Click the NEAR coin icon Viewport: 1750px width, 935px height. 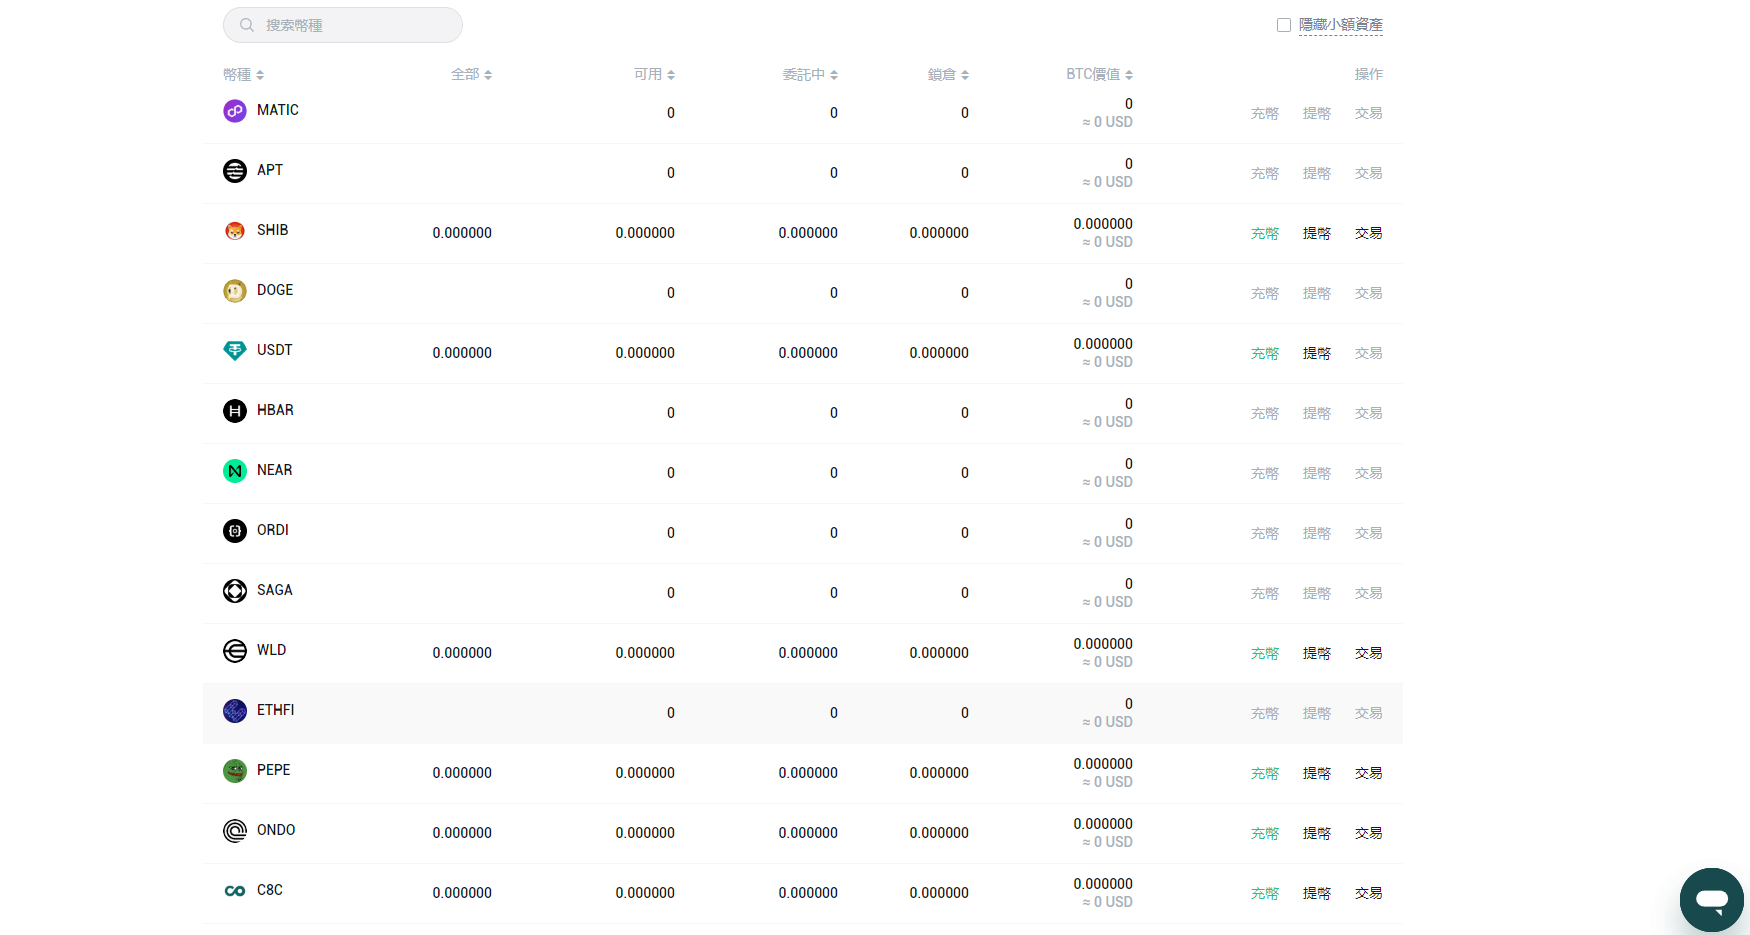tap(234, 471)
